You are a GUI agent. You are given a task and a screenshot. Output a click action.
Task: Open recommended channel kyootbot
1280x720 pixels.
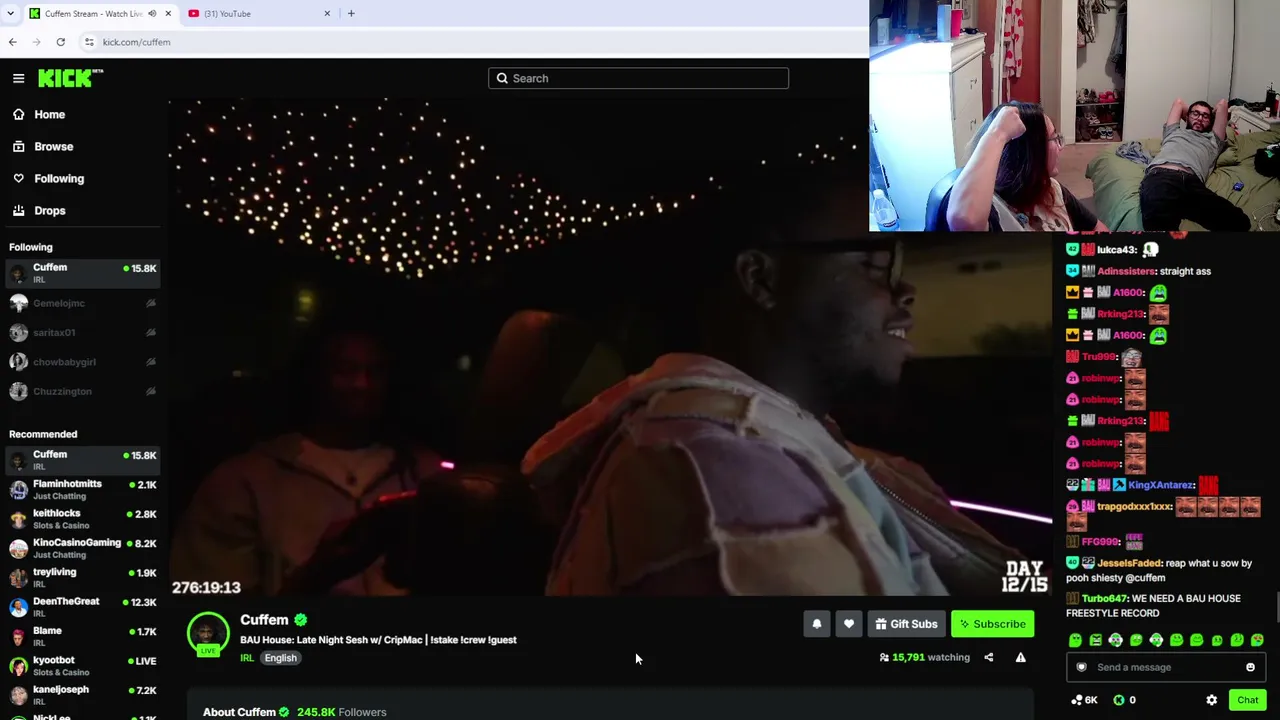(x=82, y=665)
